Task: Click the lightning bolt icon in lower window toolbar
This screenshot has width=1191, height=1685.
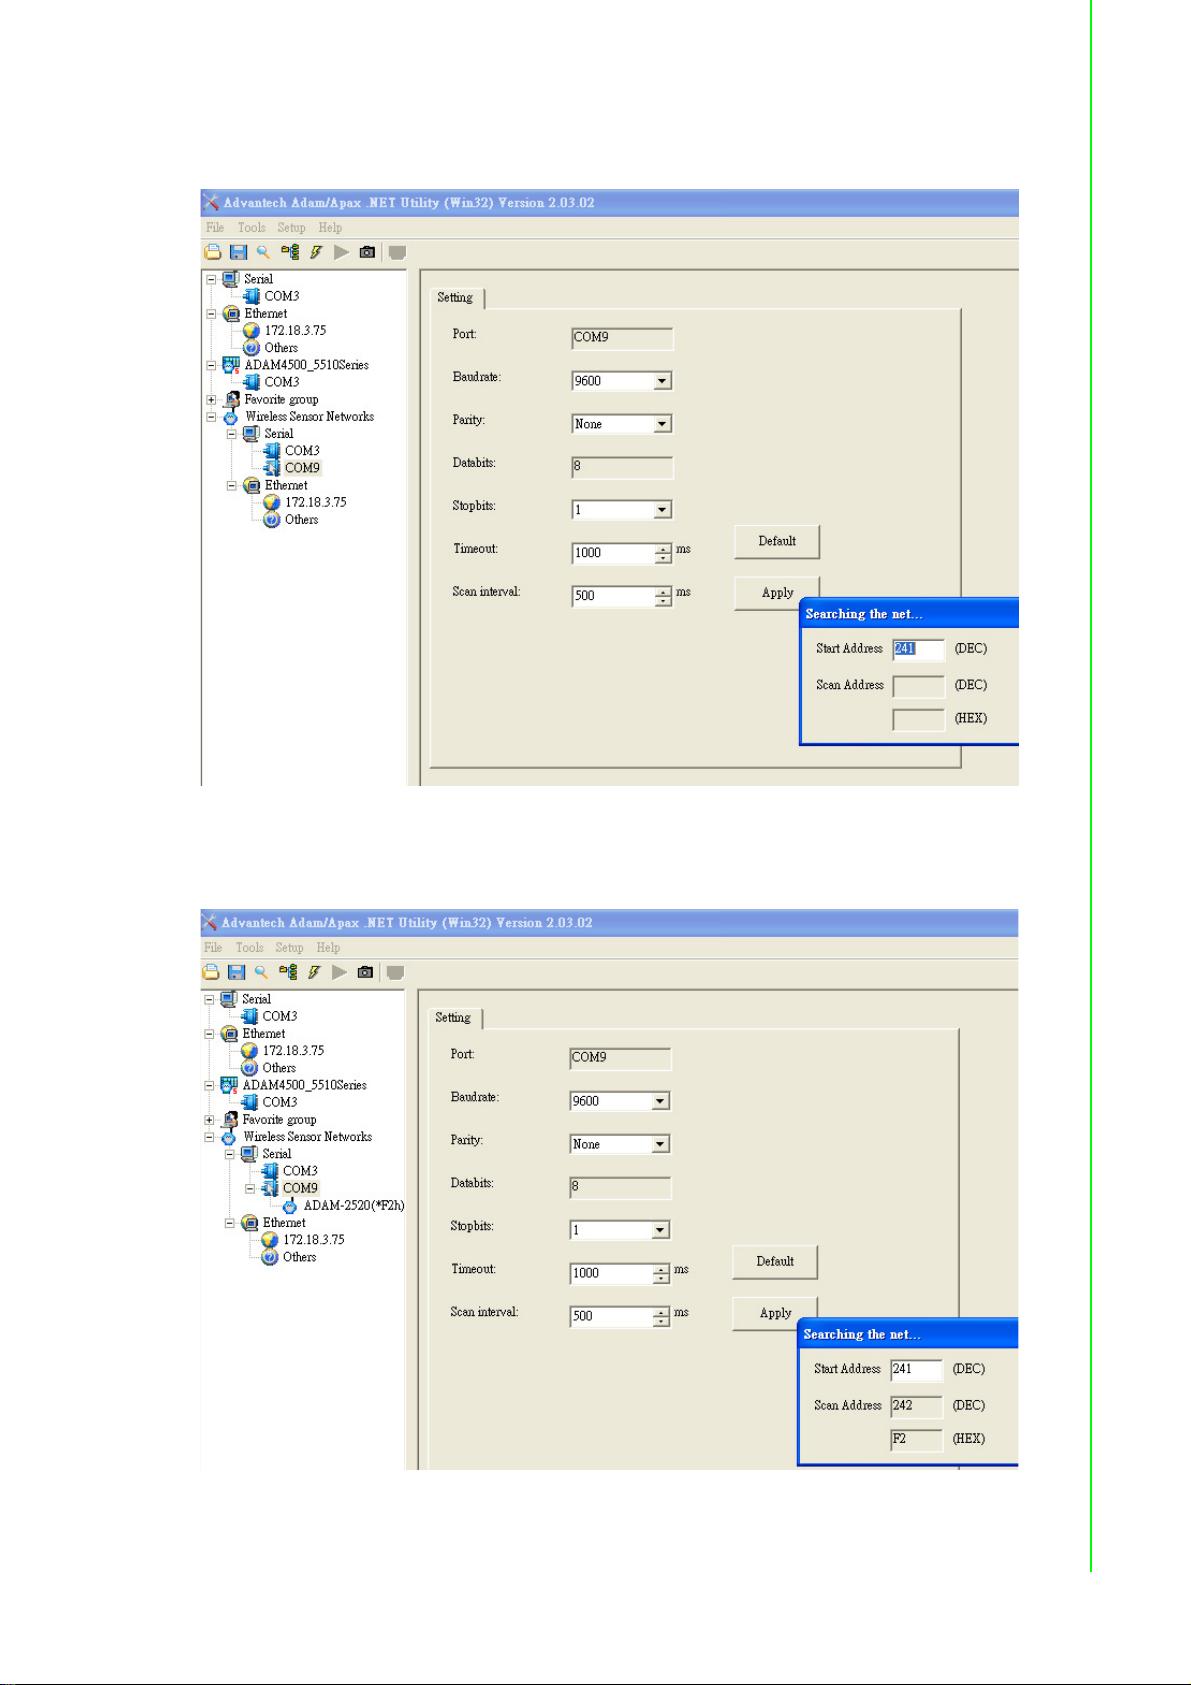Action: tap(314, 972)
